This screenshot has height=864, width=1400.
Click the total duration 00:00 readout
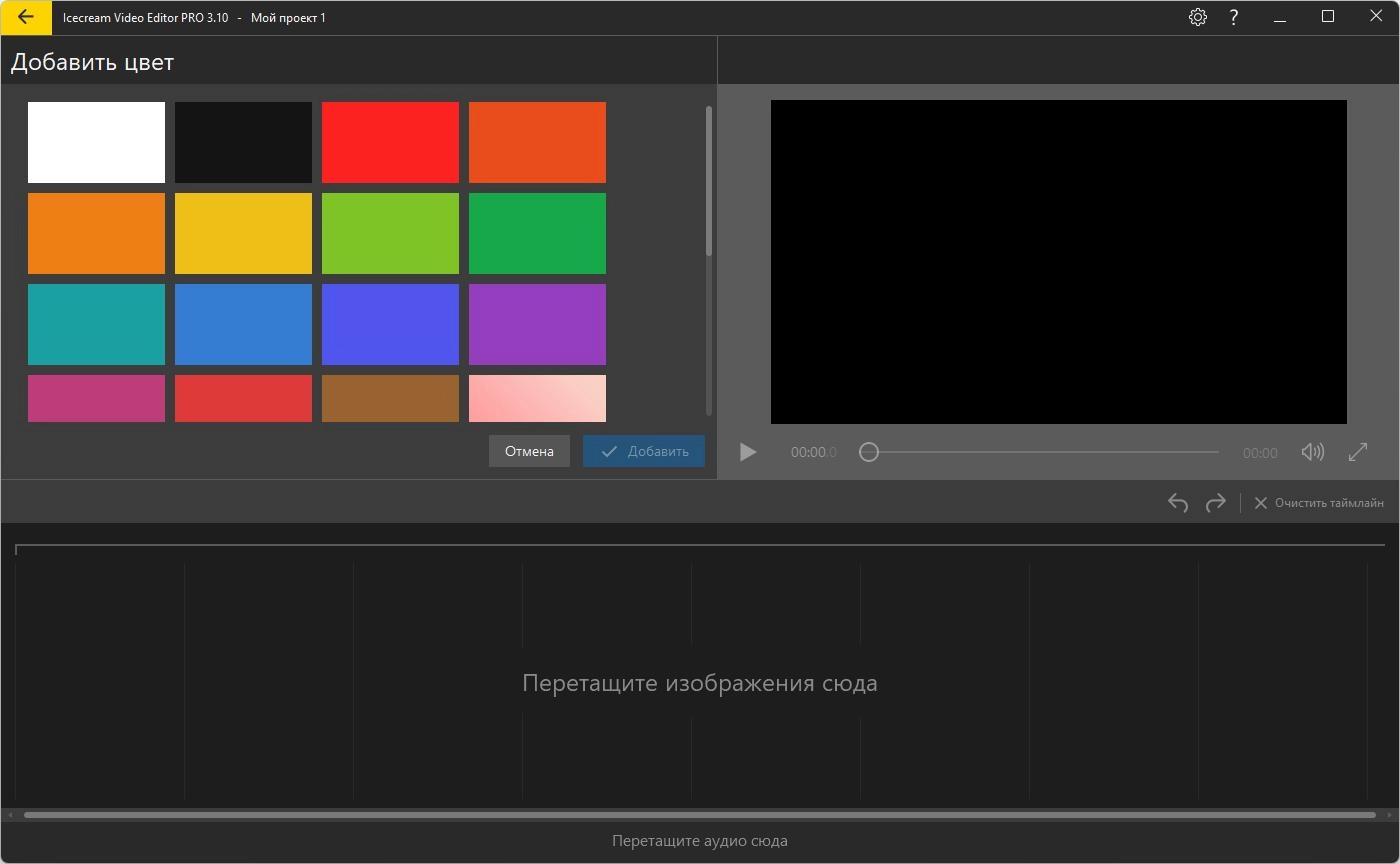[x=1260, y=453]
